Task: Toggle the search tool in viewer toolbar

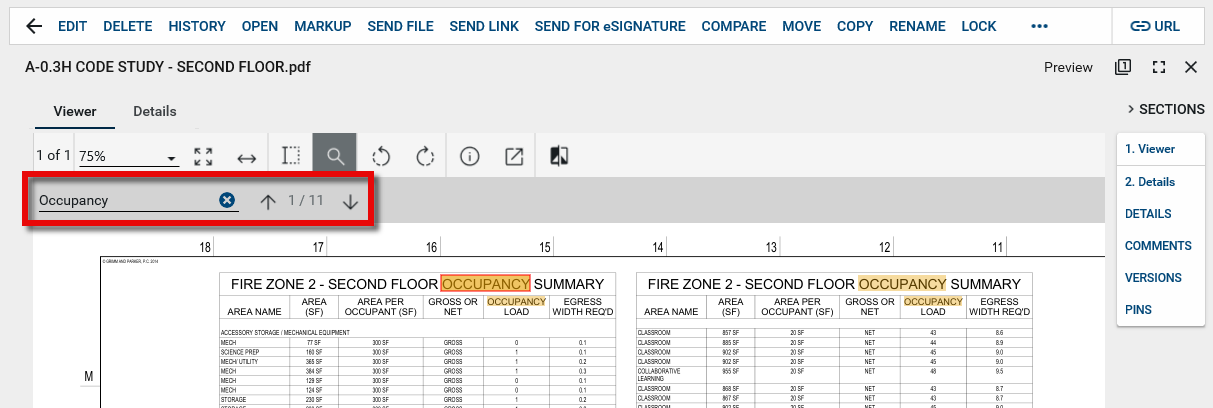Action: [335, 156]
